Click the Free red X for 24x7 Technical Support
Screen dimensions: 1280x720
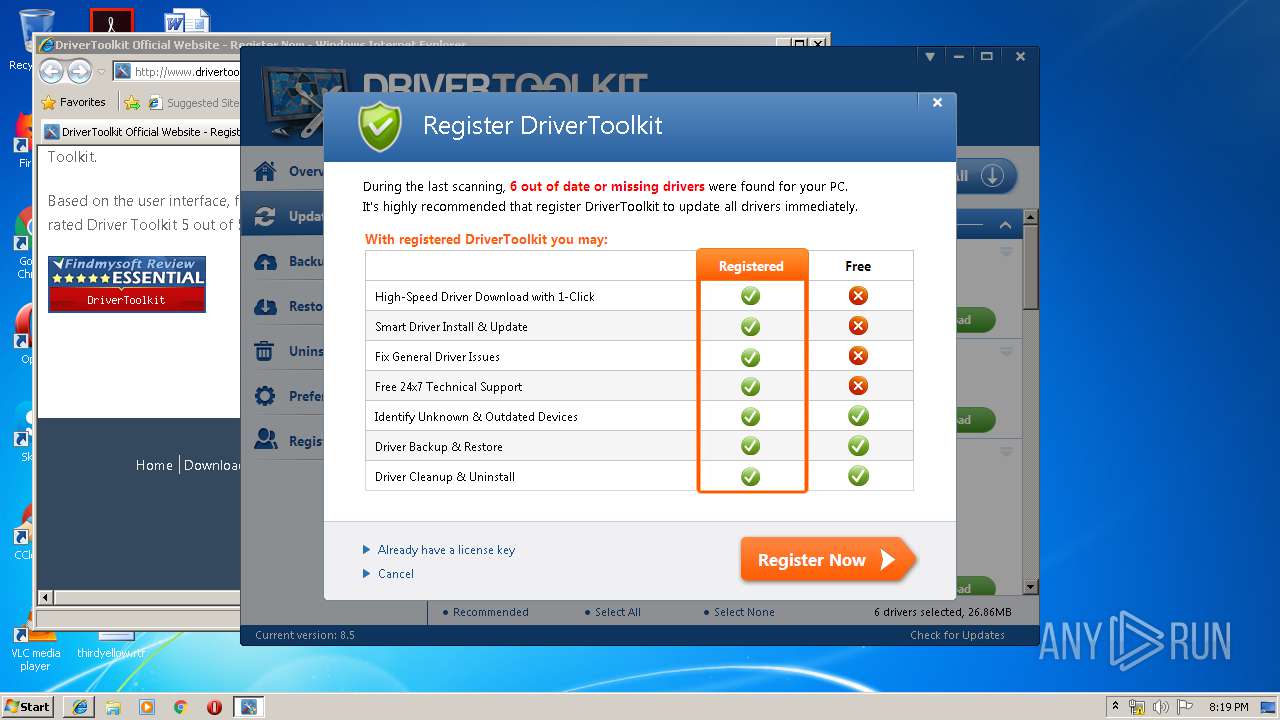[858, 386]
